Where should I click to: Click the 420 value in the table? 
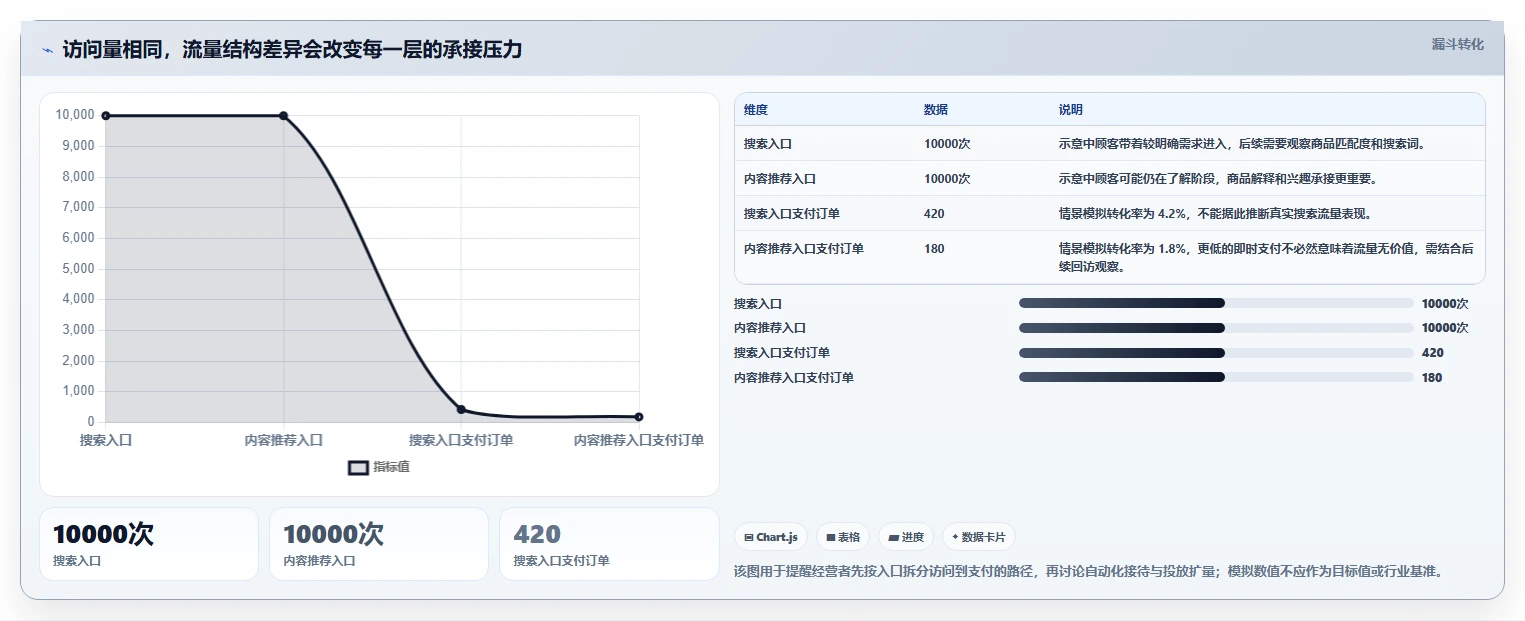click(934, 214)
